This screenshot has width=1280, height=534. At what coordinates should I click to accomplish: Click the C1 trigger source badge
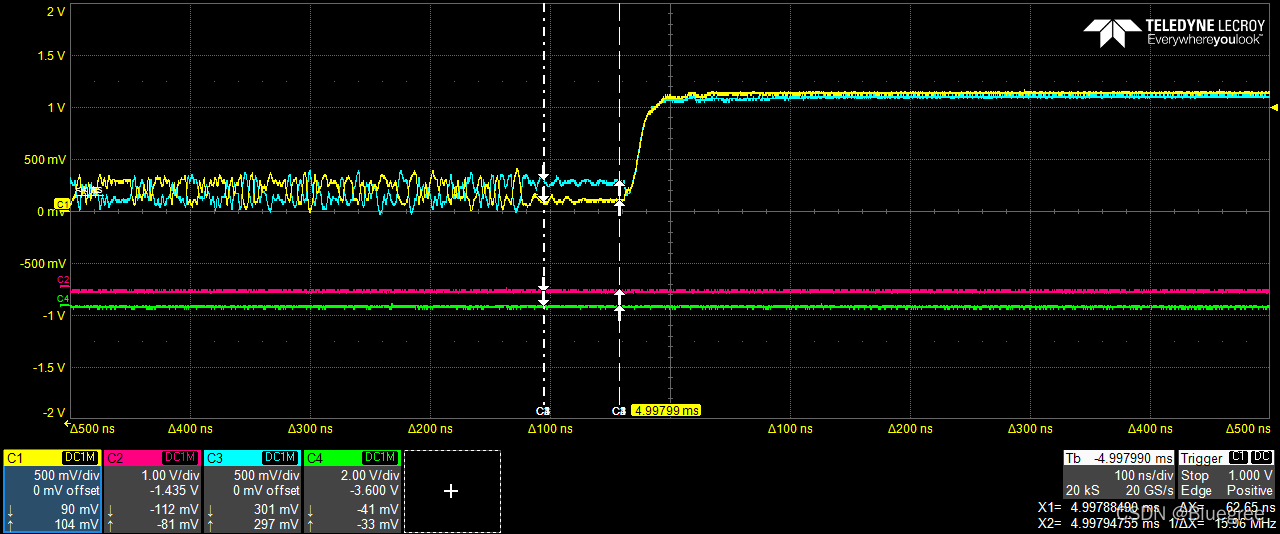pyautogui.click(x=1240, y=458)
